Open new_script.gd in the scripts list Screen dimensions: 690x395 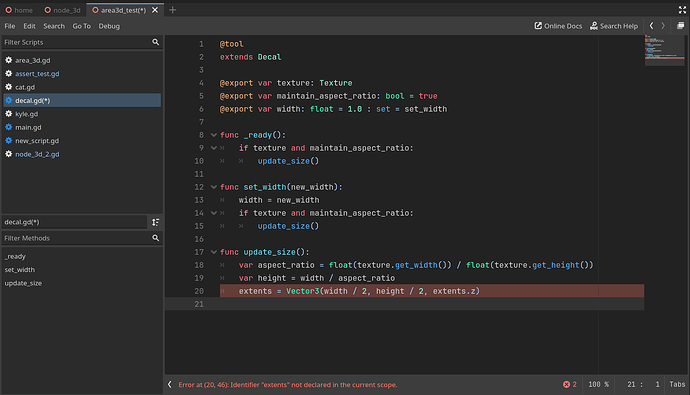pos(37,141)
